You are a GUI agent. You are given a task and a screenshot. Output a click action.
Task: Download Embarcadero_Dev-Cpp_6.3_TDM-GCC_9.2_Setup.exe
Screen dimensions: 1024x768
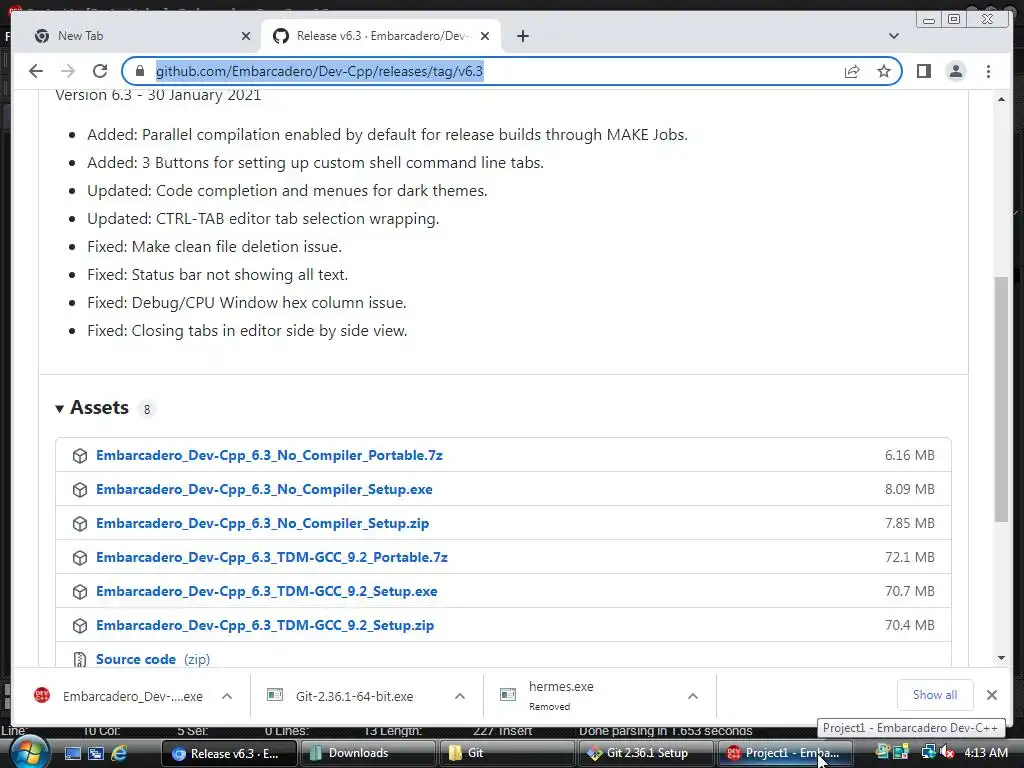pyautogui.click(x=266, y=591)
